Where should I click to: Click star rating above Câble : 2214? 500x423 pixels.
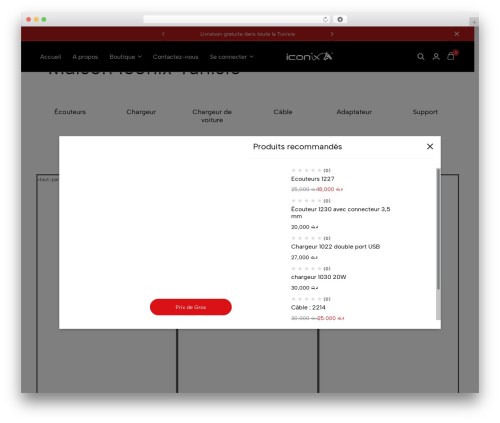click(306, 299)
